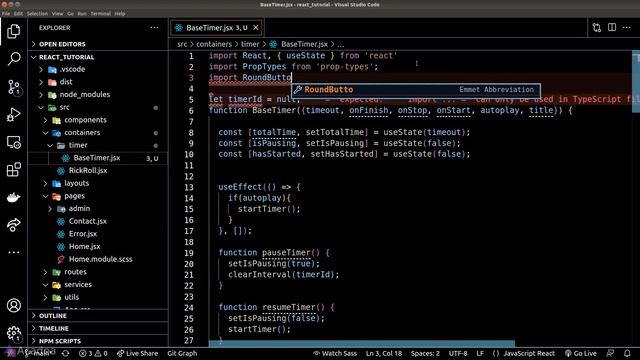Screen dimensions: 640x360
Task: Collapse the timer folder
Action: point(98,145)
